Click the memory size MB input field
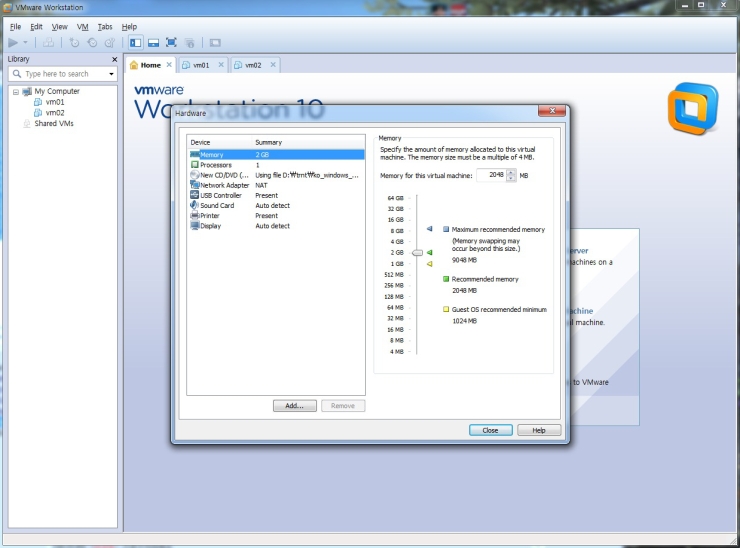 pos(489,175)
